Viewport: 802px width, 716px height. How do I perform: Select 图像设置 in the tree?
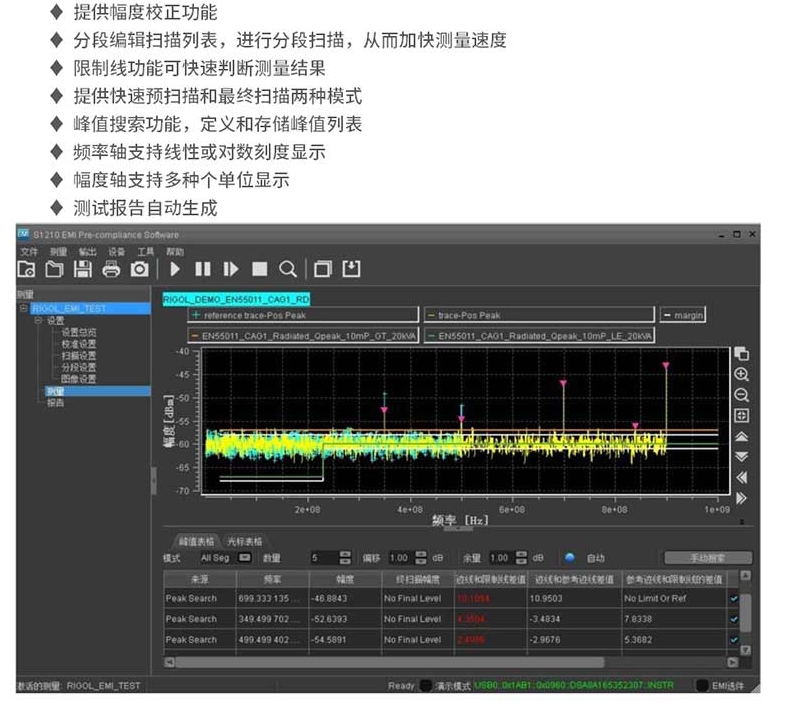79,379
